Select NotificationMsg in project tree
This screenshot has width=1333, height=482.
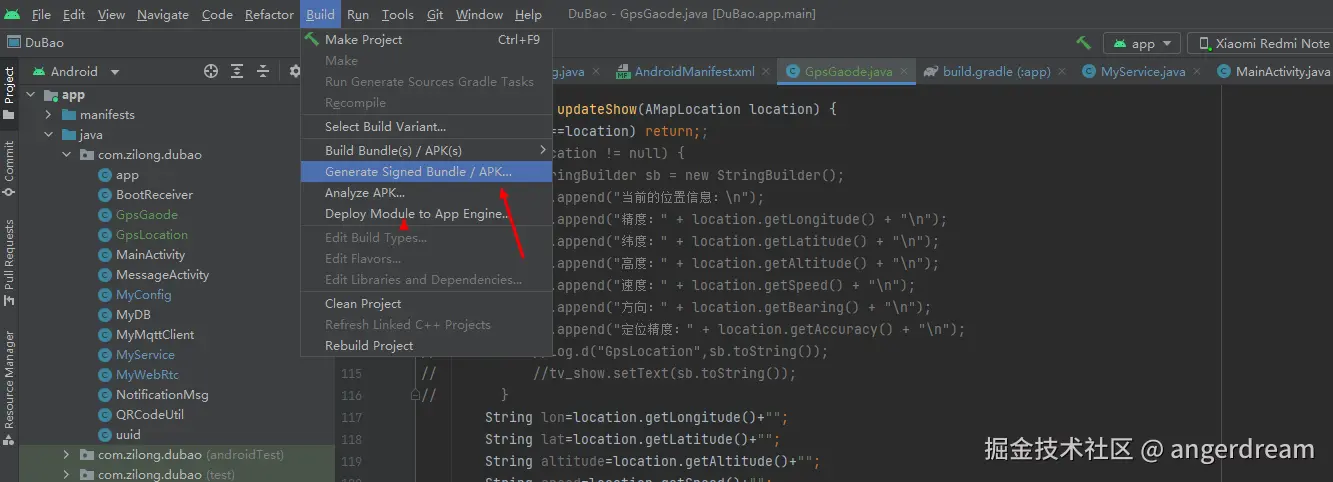(x=162, y=395)
